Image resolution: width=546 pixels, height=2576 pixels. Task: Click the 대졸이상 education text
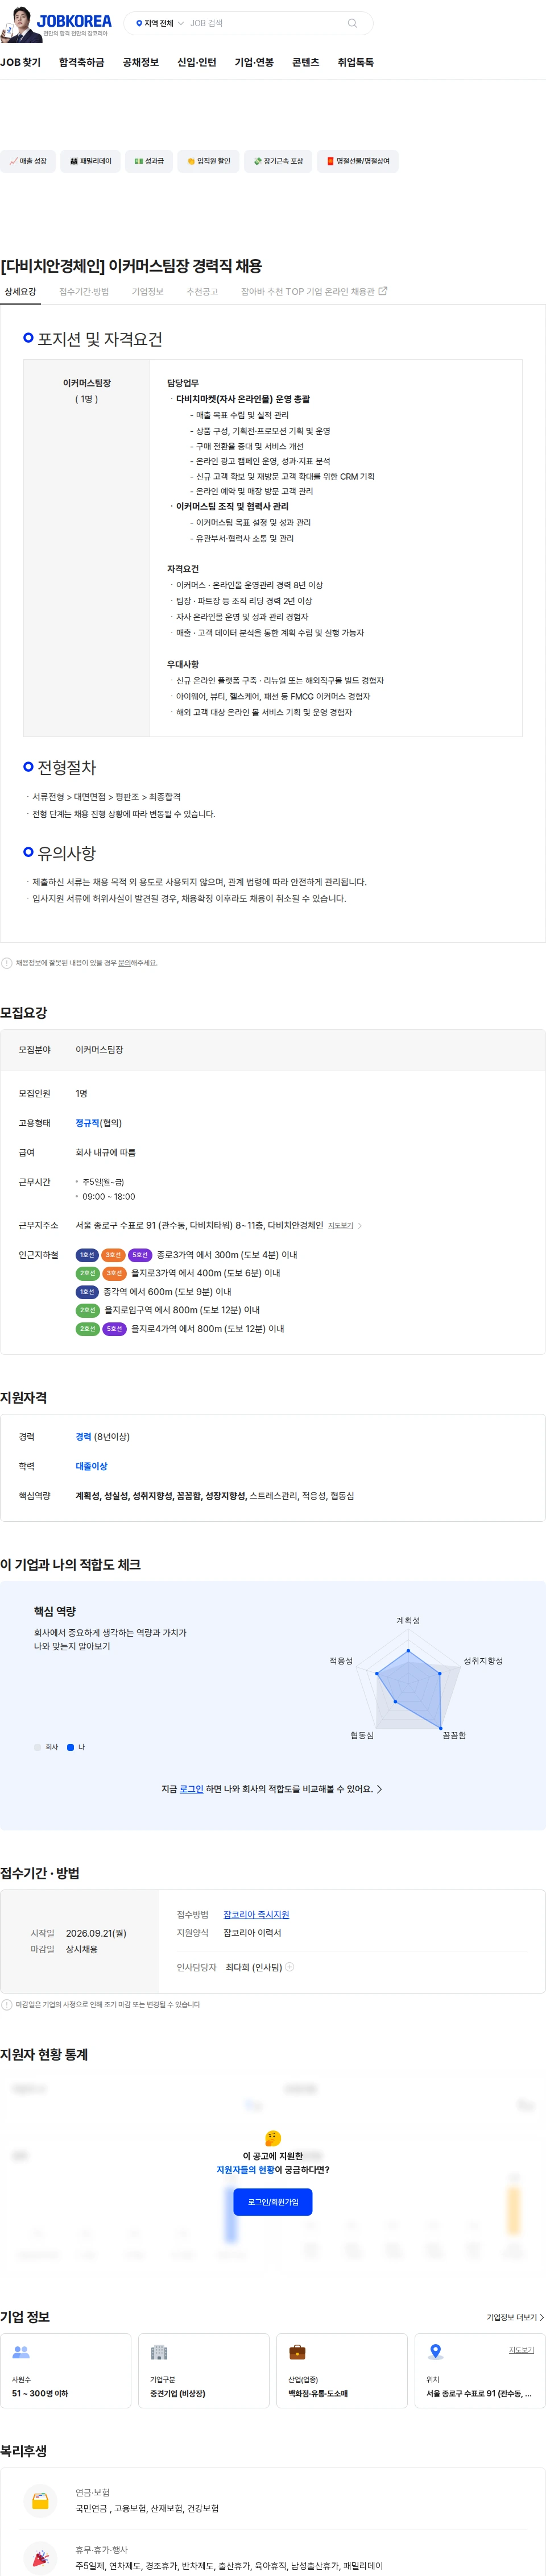pyautogui.click(x=91, y=1466)
